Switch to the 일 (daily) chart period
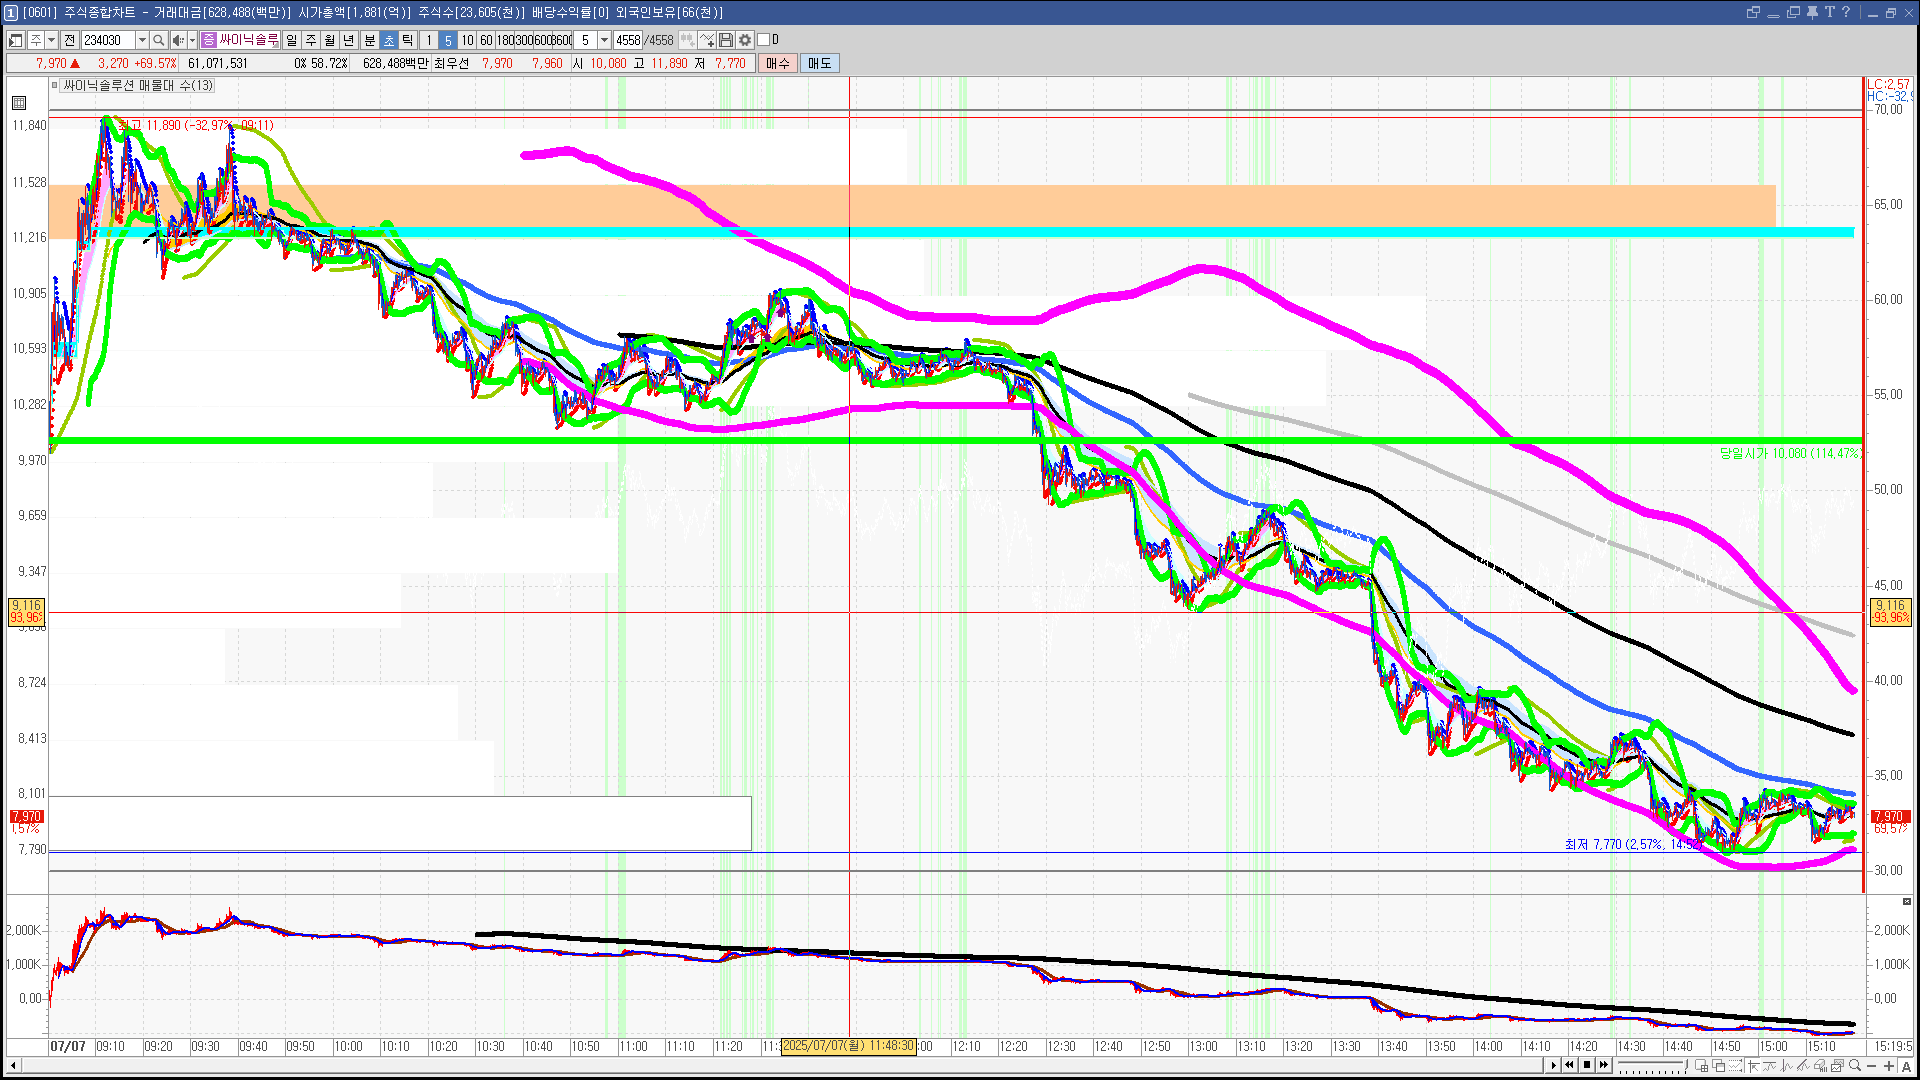1920x1080 pixels. [291, 40]
